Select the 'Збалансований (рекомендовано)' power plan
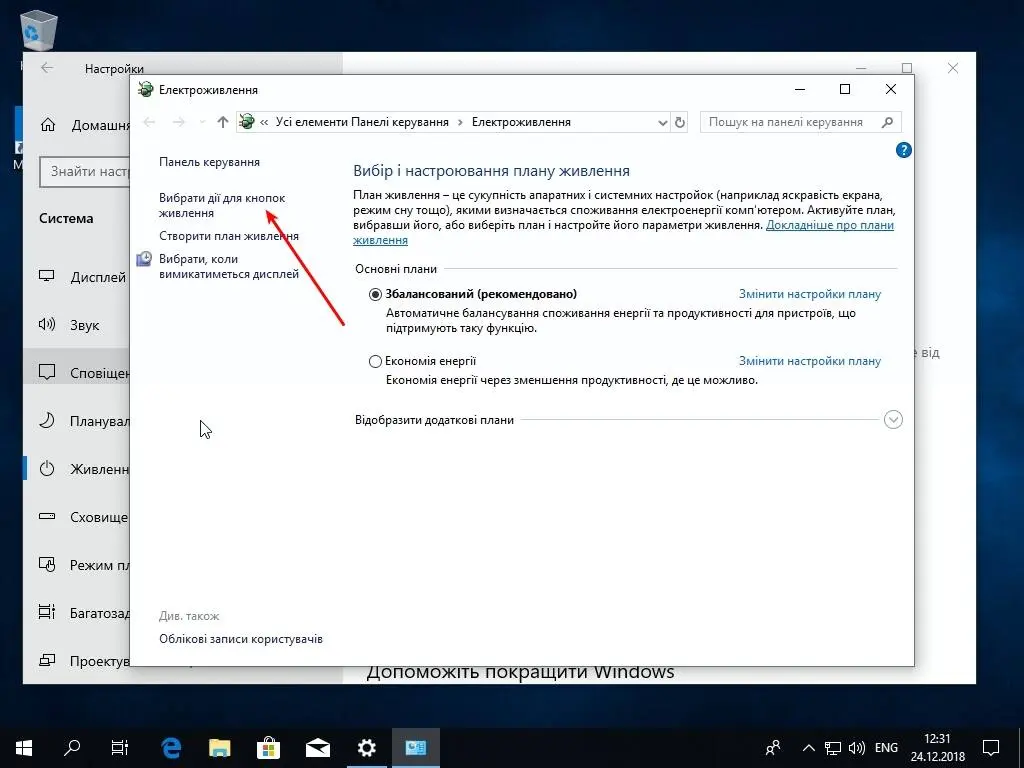1024x768 pixels. (x=375, y=295)
